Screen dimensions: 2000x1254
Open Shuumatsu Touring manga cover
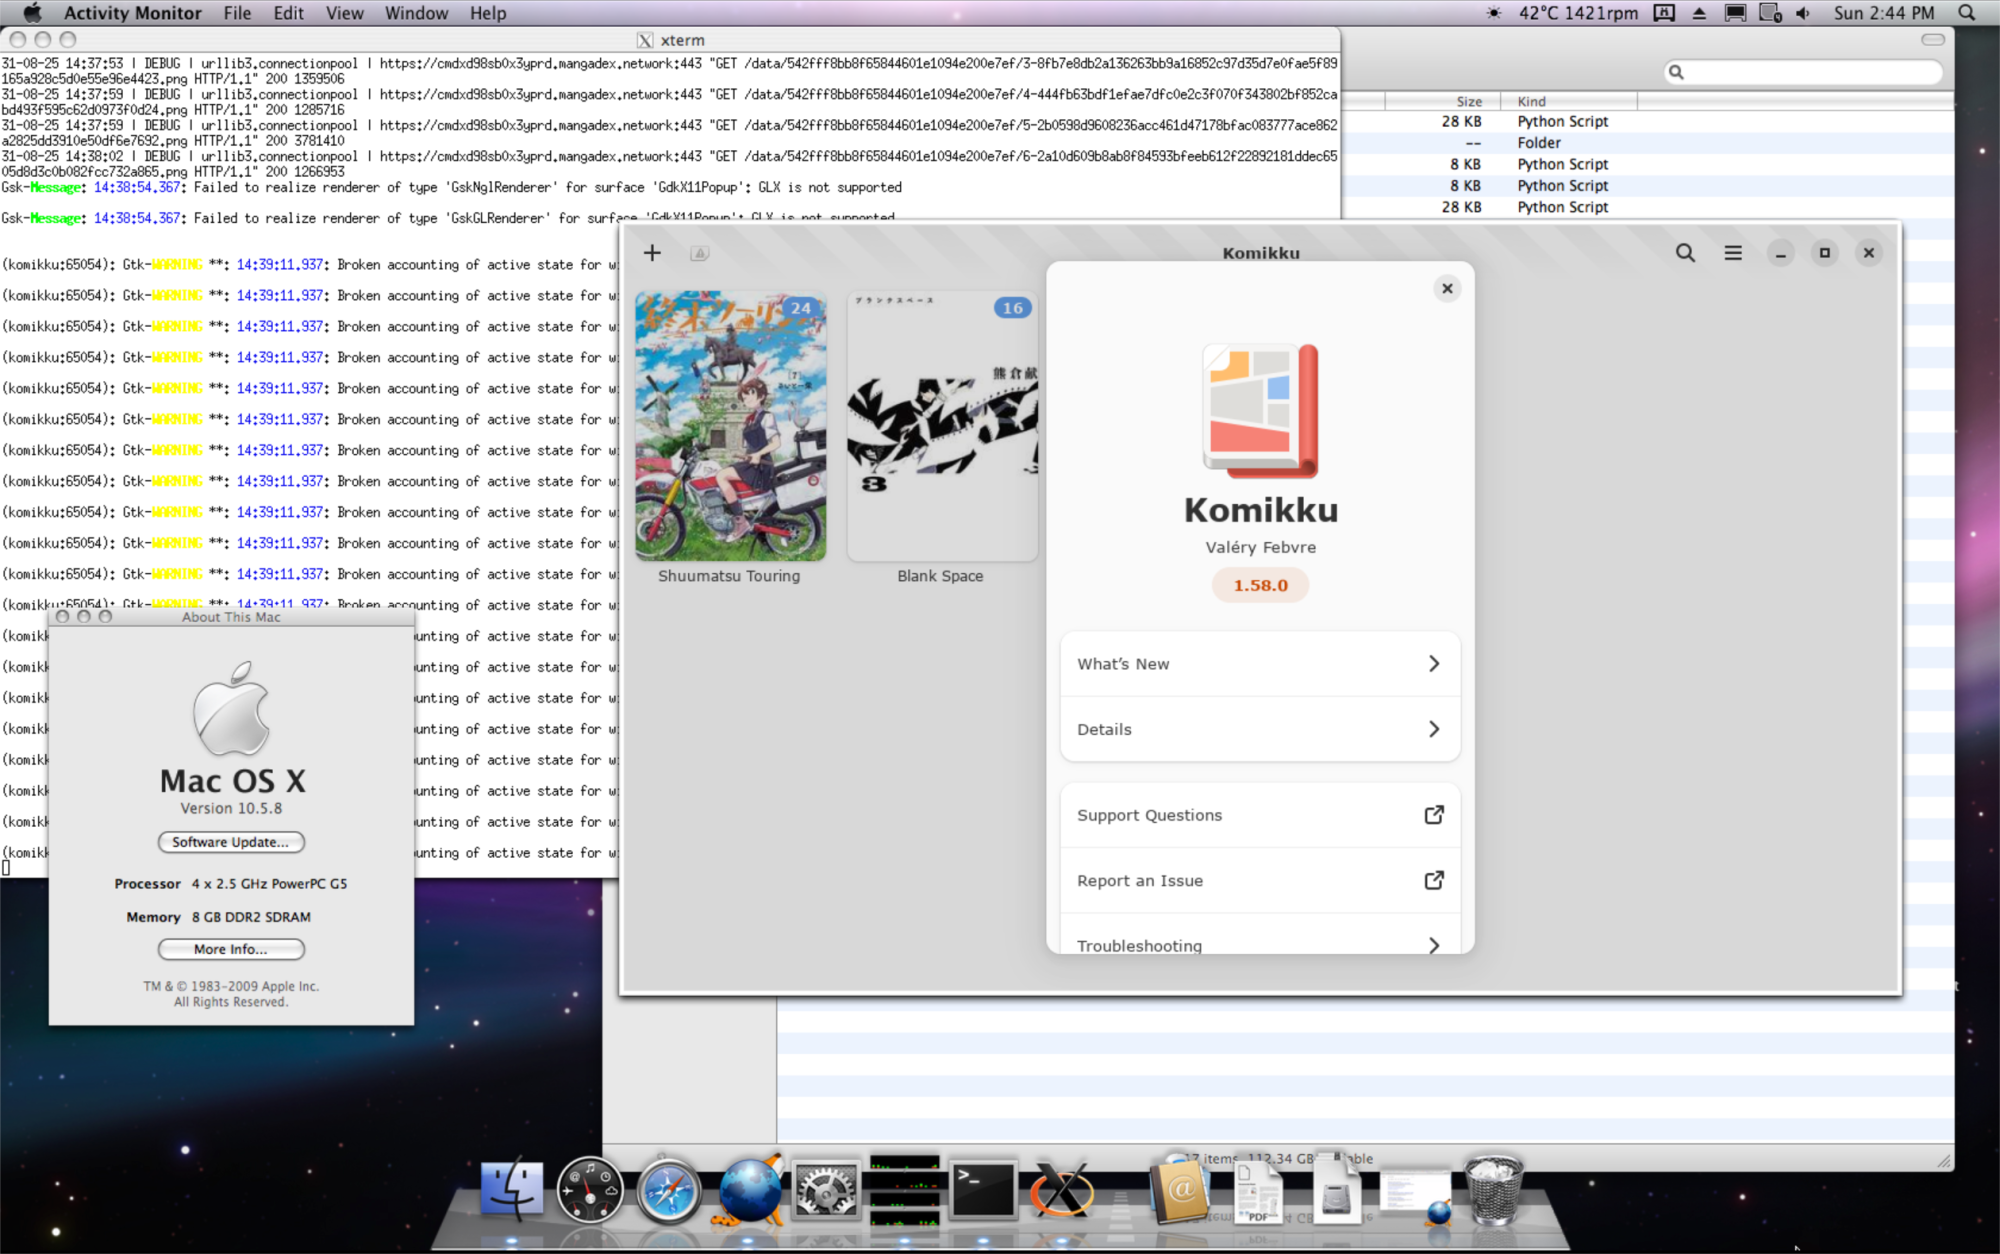730,427
